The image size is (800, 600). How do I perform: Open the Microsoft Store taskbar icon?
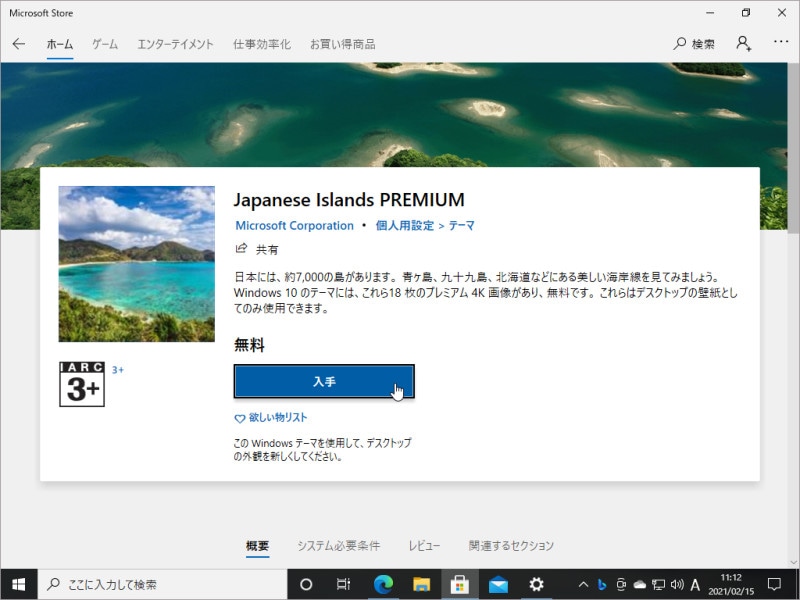pos(461,584)
